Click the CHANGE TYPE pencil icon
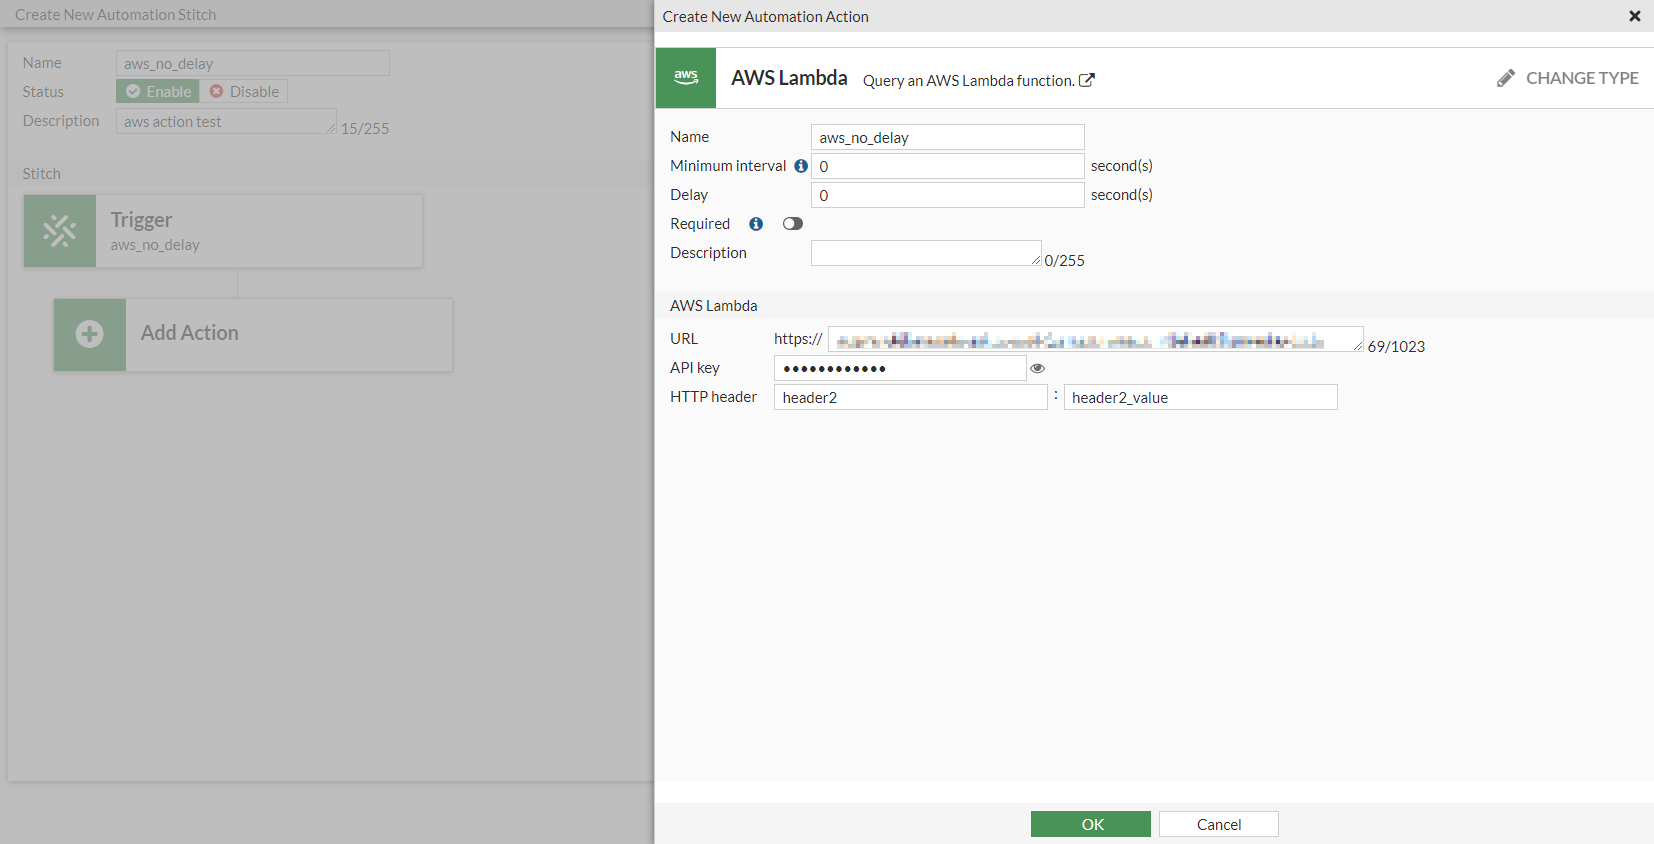1654x844 pixels. pos(1506,78)
